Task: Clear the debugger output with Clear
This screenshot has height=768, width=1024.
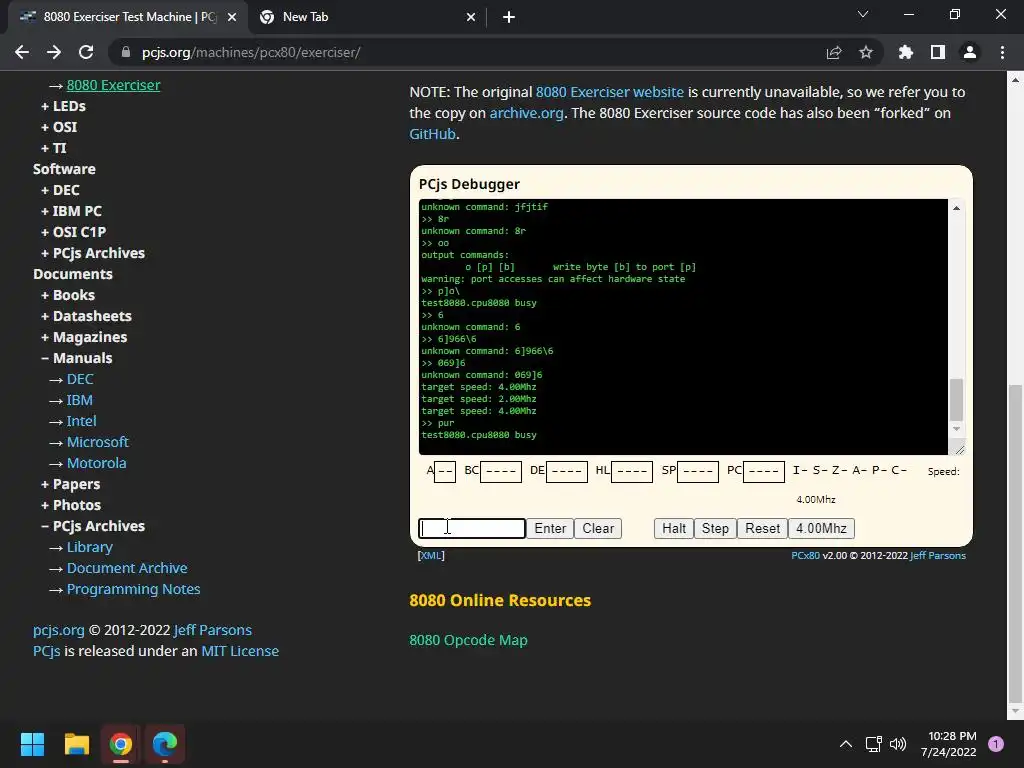Action: pos(598,528)
